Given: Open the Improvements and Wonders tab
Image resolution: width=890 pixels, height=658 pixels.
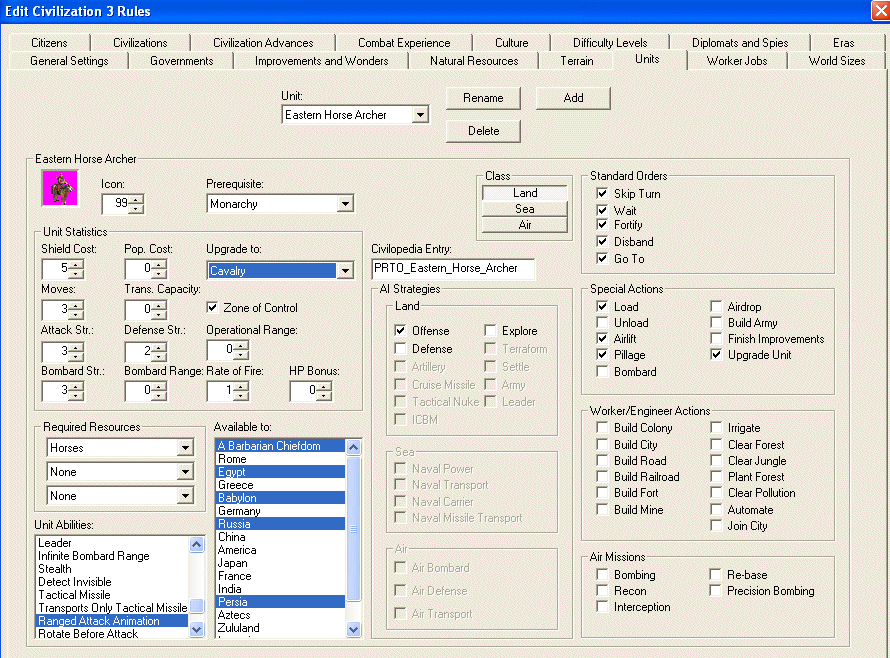Looking at the screenshot, I should [x=321, y=61].
